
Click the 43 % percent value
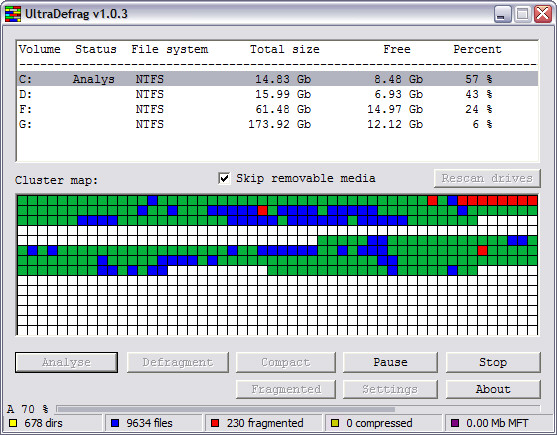(478, 94)
